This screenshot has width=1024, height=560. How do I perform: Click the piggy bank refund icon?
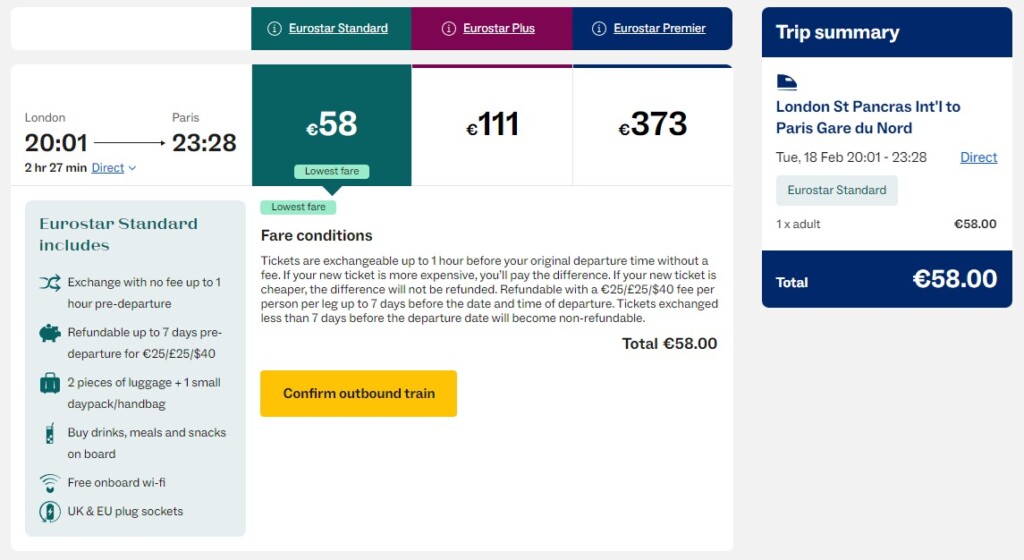[x=50, y=333]
